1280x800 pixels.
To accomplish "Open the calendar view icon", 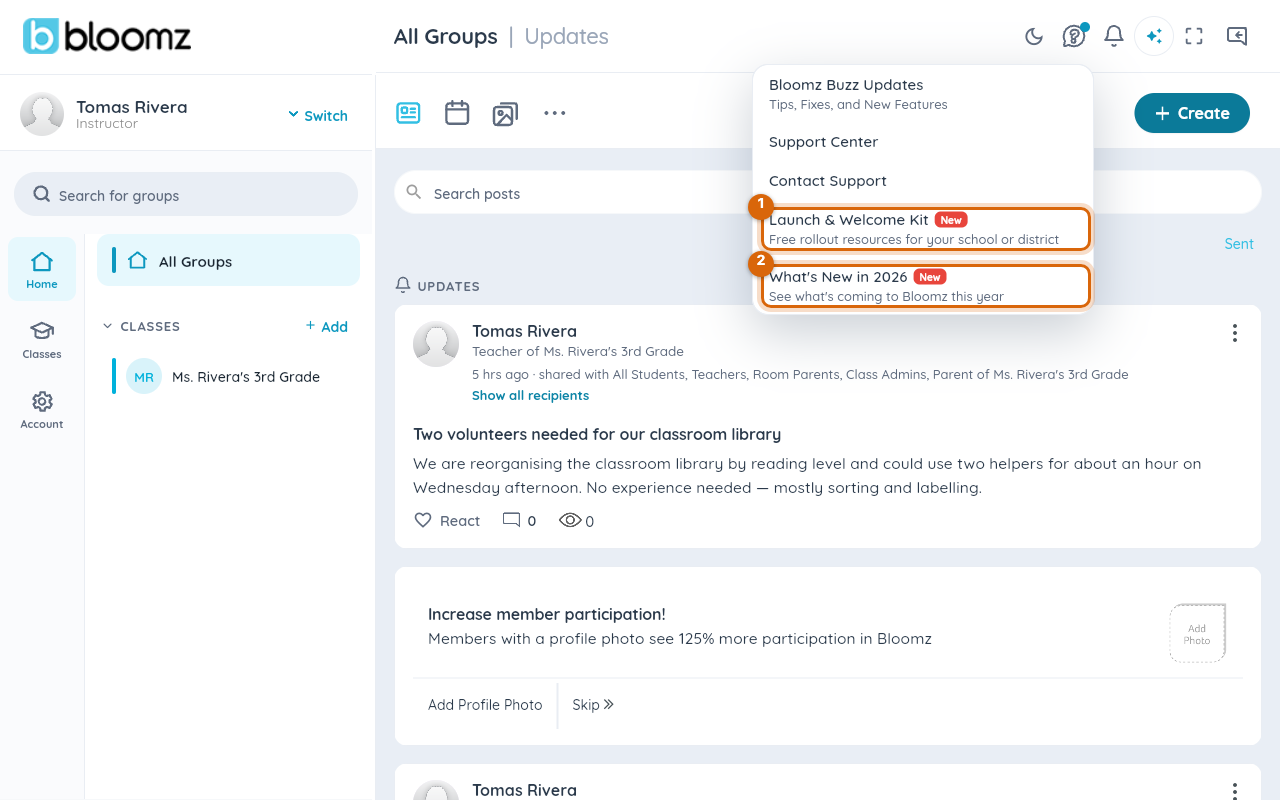I will [x=457, y=113].
